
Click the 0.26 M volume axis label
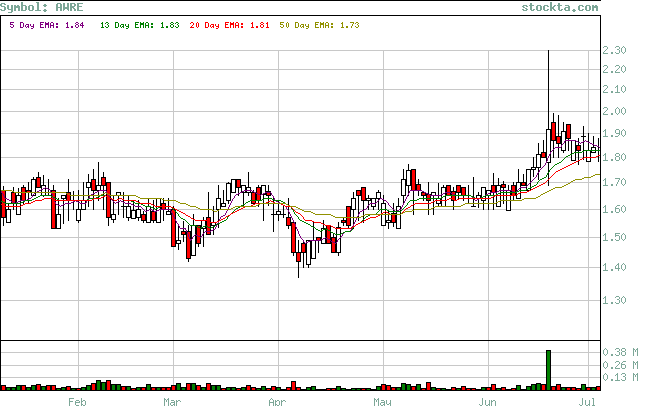point(620,365)
